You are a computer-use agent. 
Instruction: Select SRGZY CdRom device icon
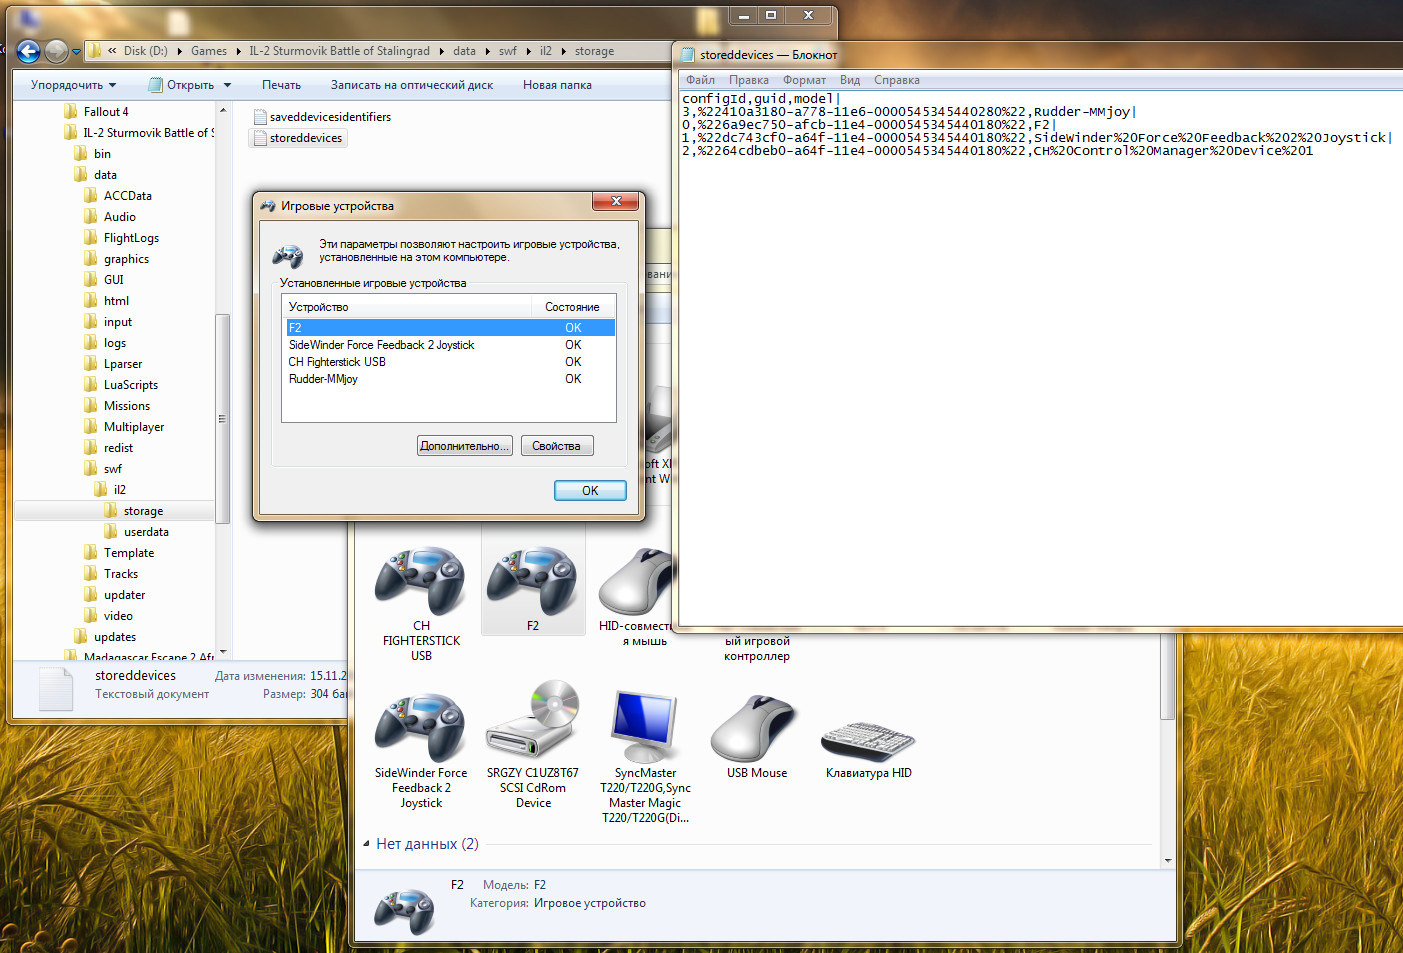click(x=533, y=747)
